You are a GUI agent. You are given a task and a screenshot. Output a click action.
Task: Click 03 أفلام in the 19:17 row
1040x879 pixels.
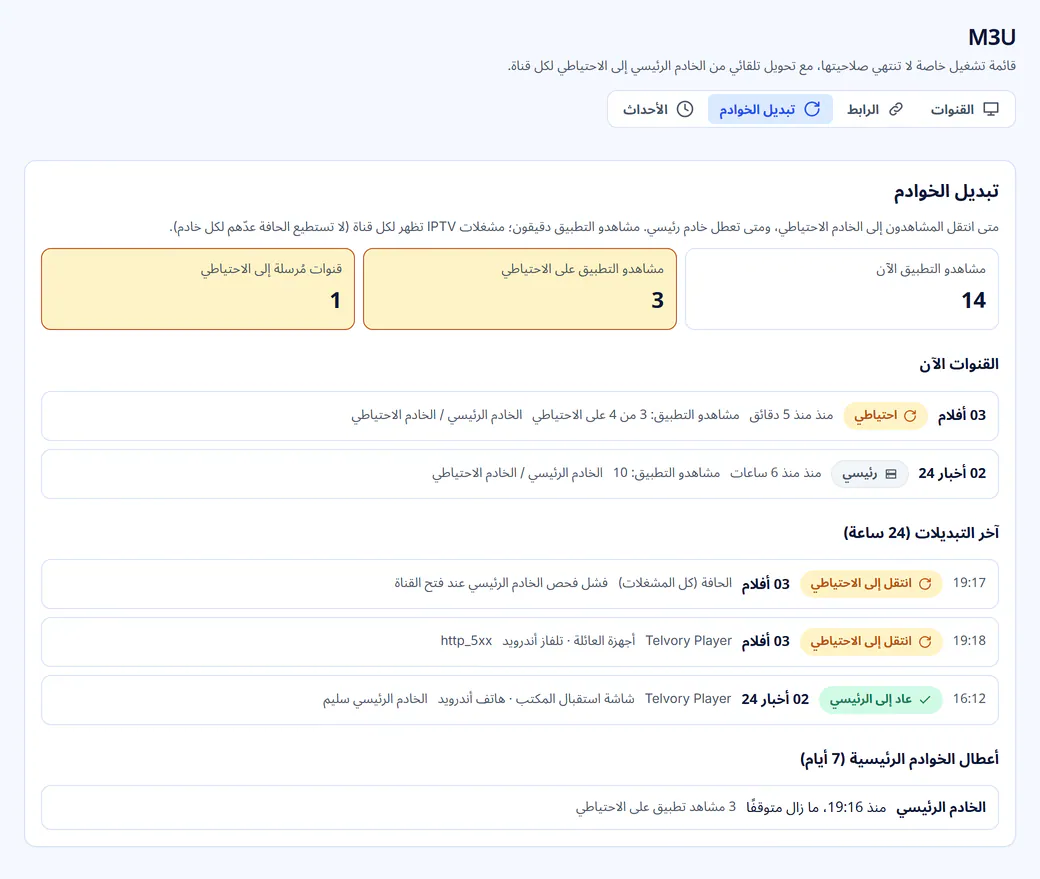765,584
